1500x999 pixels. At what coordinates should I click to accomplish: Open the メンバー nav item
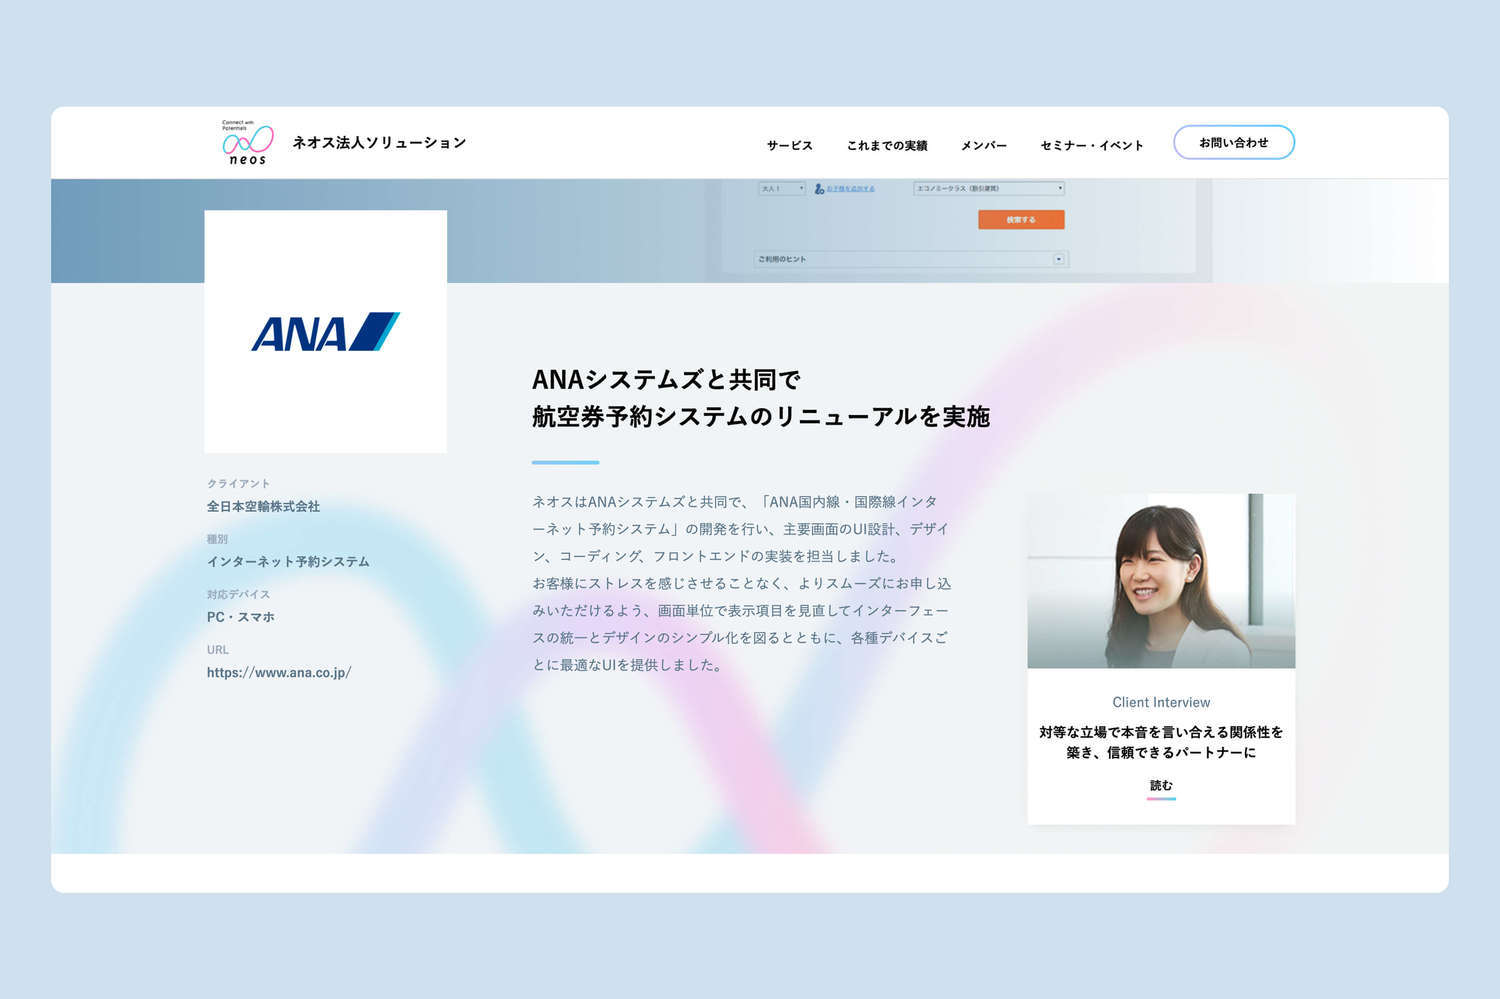[x=984, y=146]
